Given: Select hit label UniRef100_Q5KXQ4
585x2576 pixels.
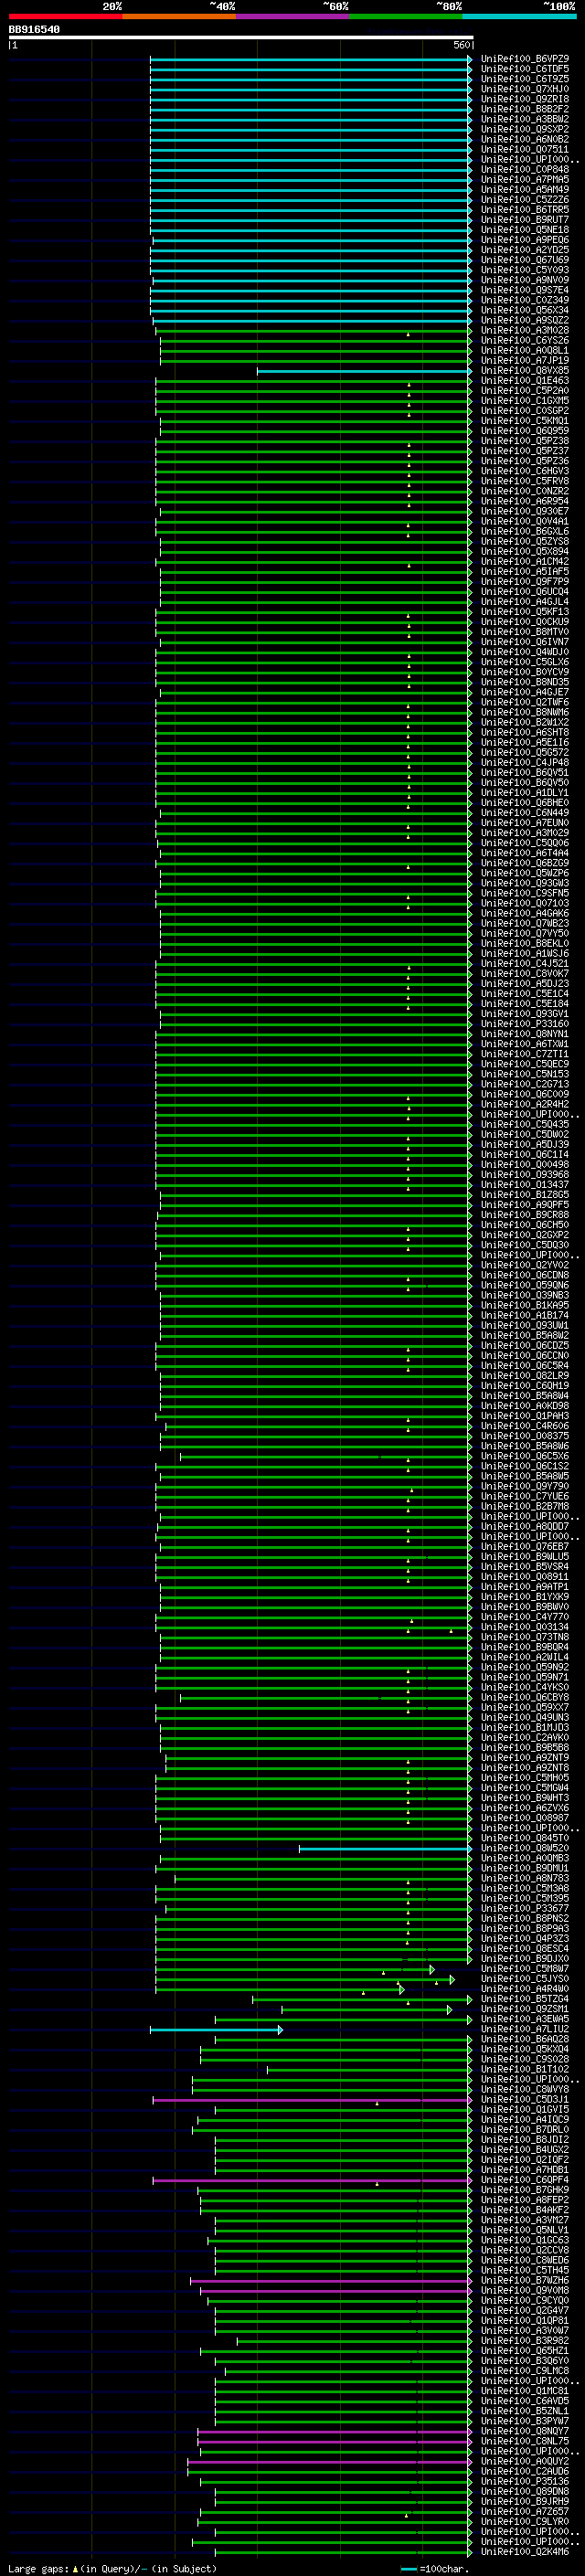Looking at the screenshot, I should point(525,2049).
